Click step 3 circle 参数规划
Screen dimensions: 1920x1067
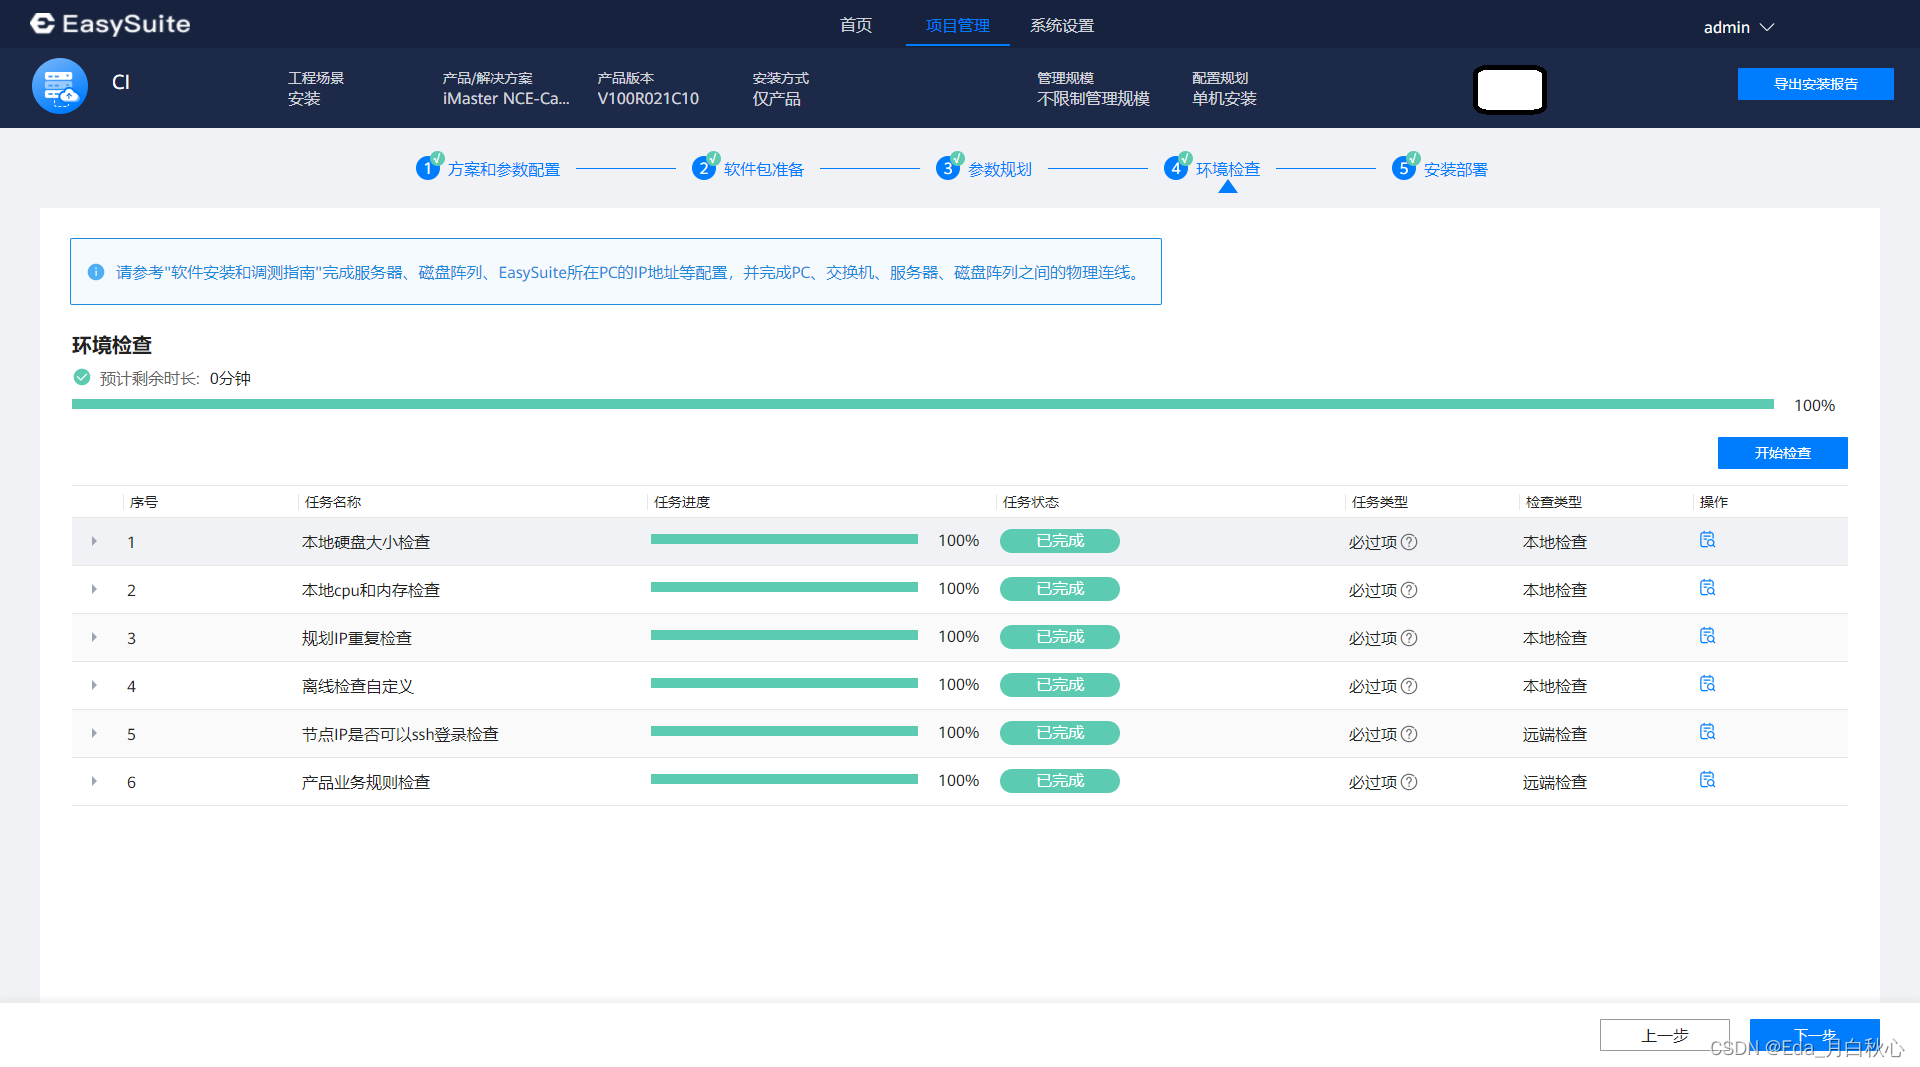coord(948,168)
